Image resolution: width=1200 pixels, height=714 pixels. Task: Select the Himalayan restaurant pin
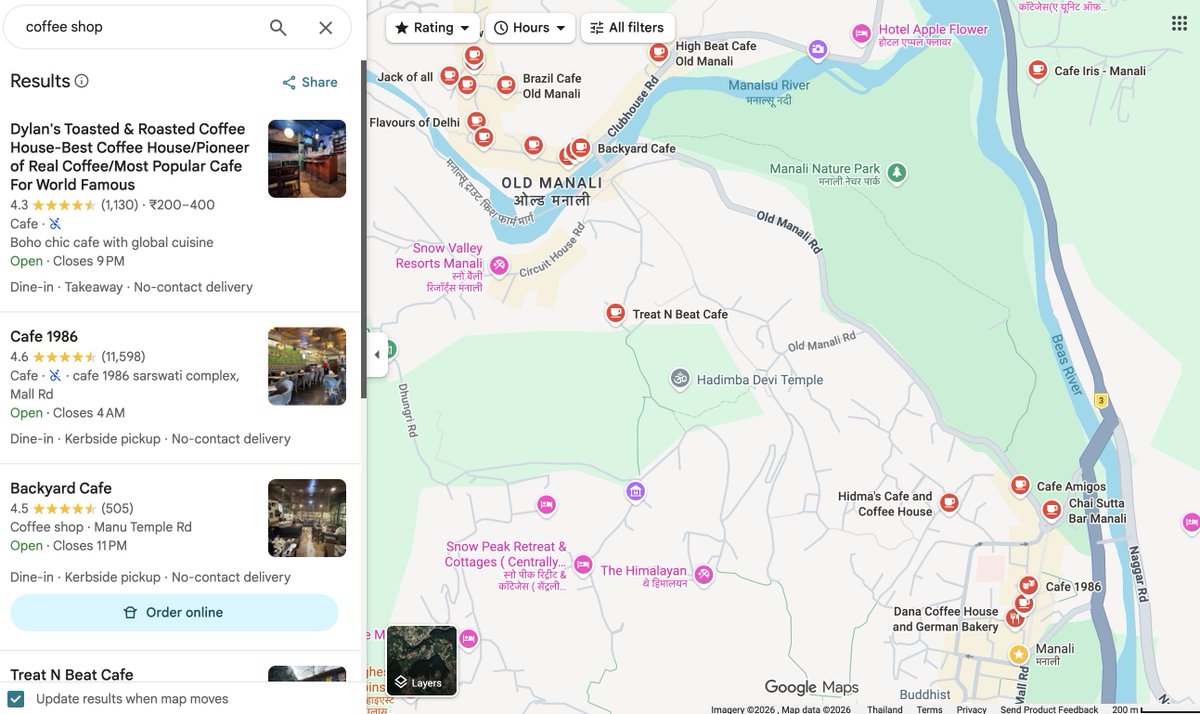[x=704, y=574]
